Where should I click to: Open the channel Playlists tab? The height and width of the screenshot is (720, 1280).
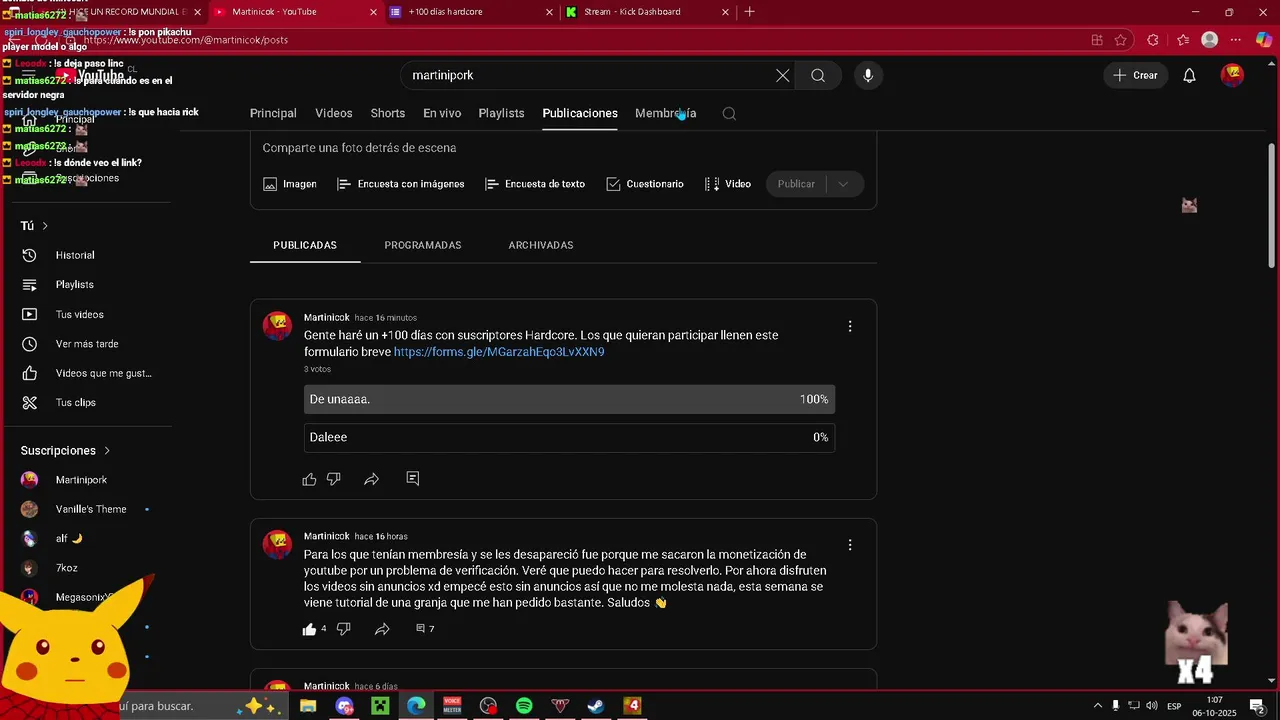coord(501,113)
